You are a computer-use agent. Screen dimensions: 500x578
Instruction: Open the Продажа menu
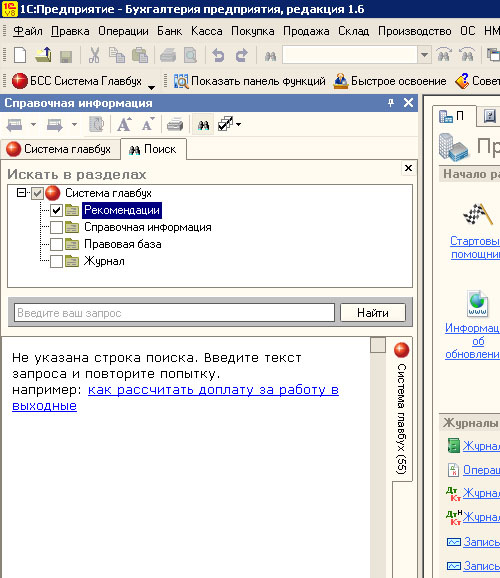[x=306, y=31]
